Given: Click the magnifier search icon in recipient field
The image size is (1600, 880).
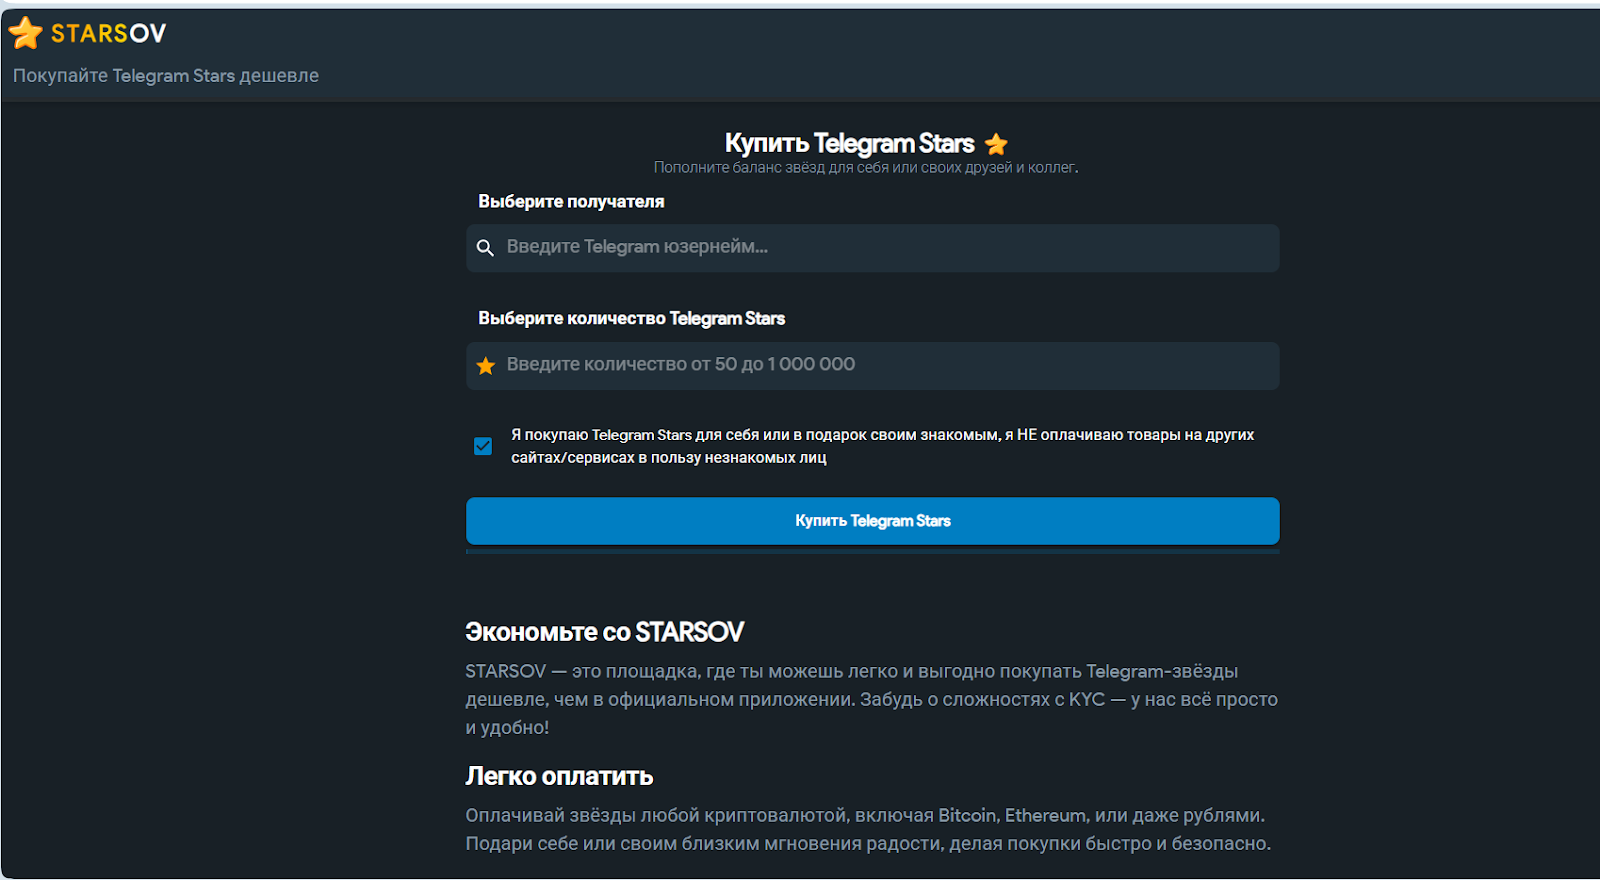Looking at the screenshot, I should pos(485,248).
